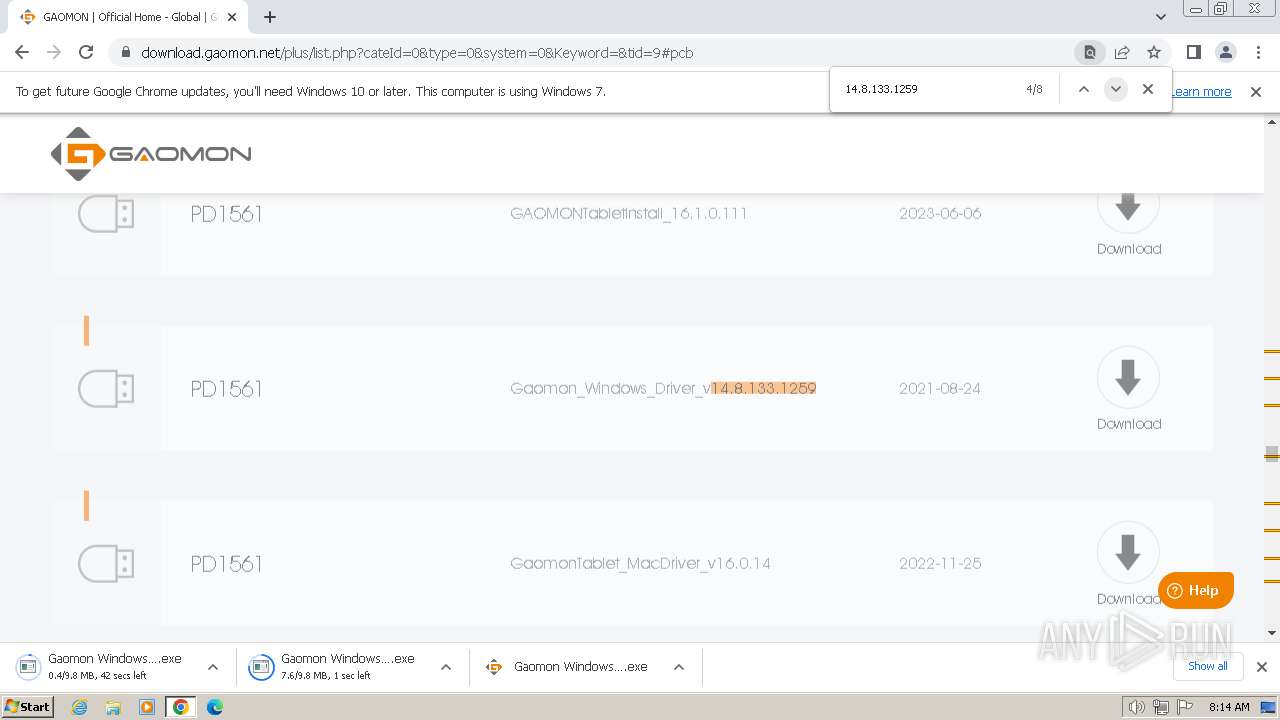
Task: Expand options for completed download
Action: 679,667
